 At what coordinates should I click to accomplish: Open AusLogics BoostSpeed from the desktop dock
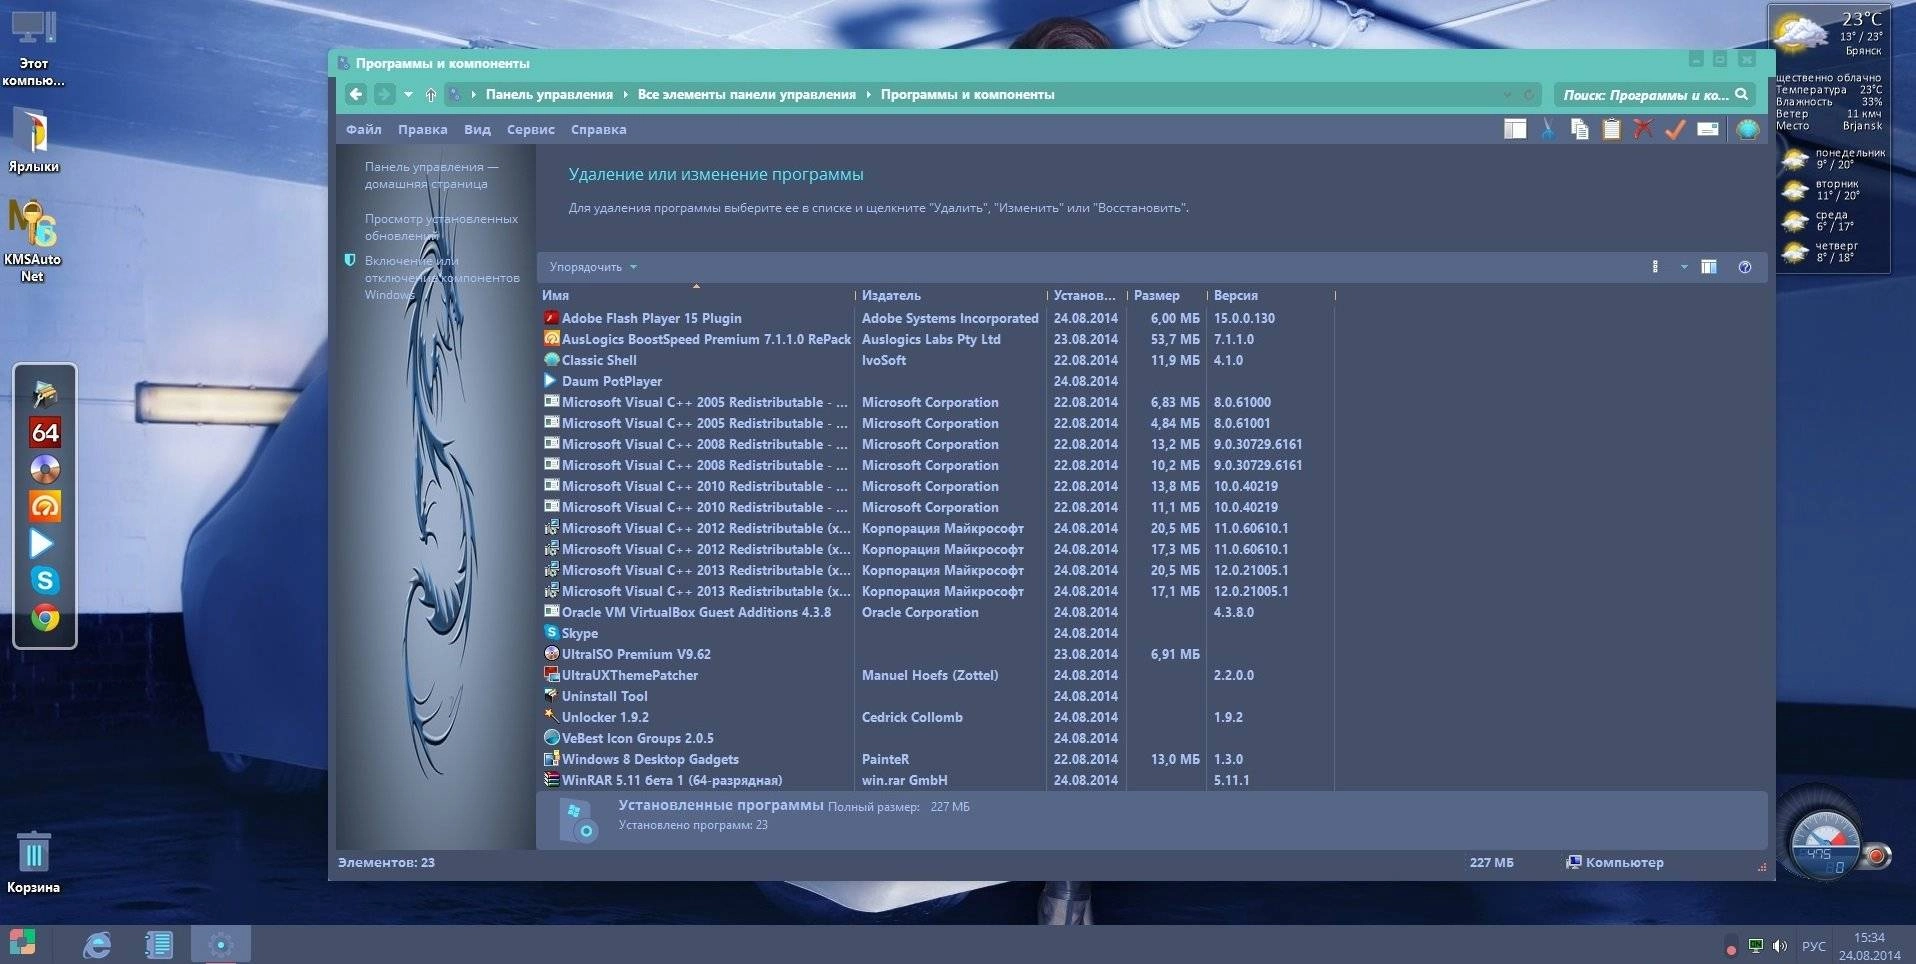[45, 506]
